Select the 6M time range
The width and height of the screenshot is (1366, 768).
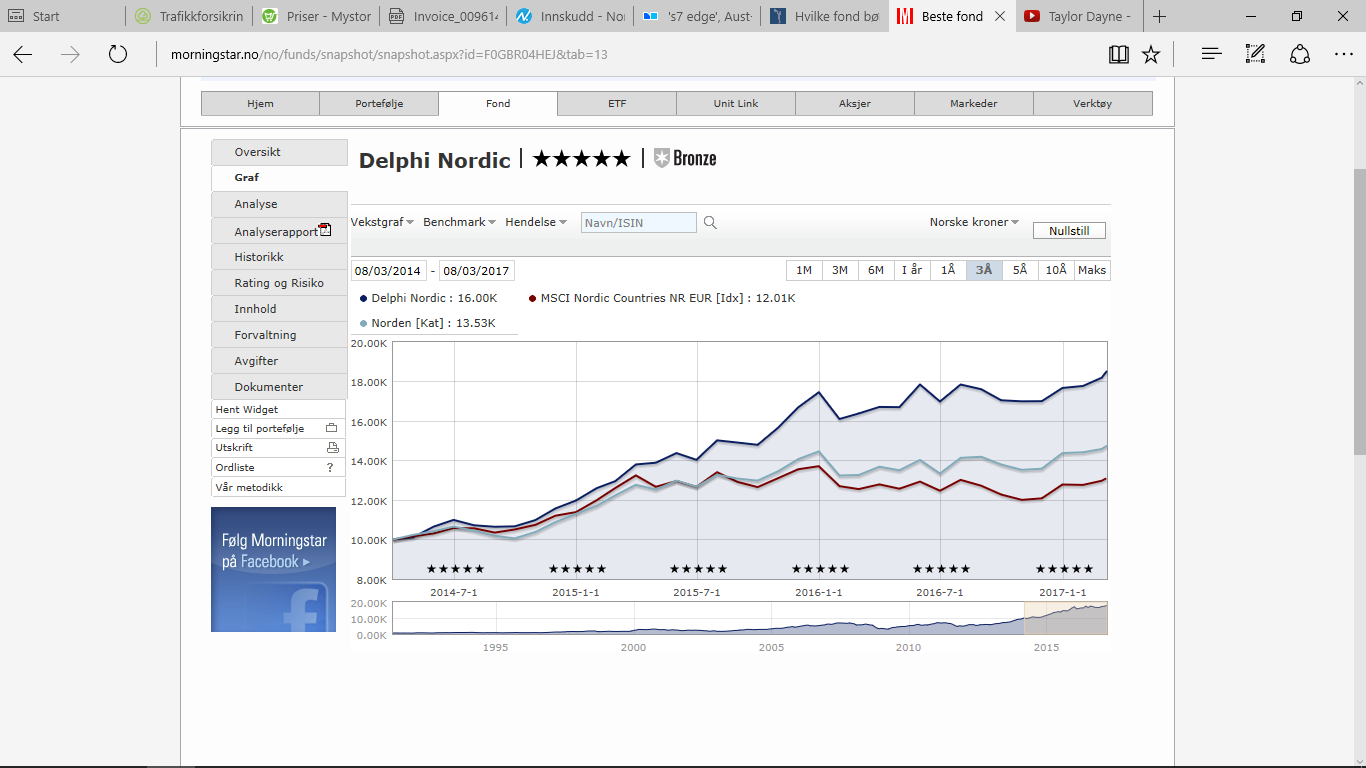pos(876,270)
